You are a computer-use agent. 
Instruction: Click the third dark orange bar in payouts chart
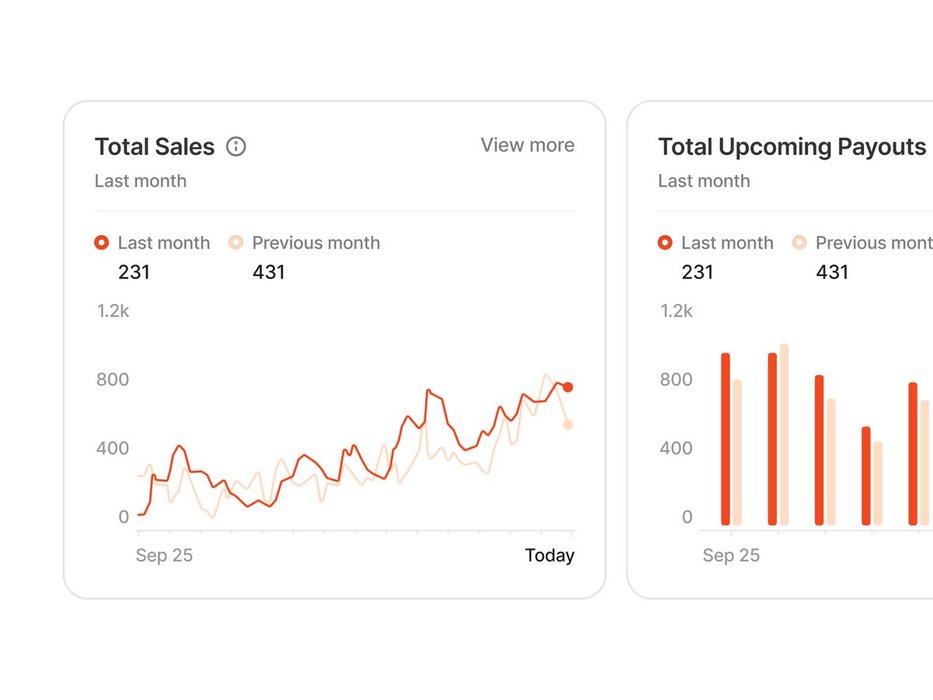pyautogui.click(x=819, y=450)
